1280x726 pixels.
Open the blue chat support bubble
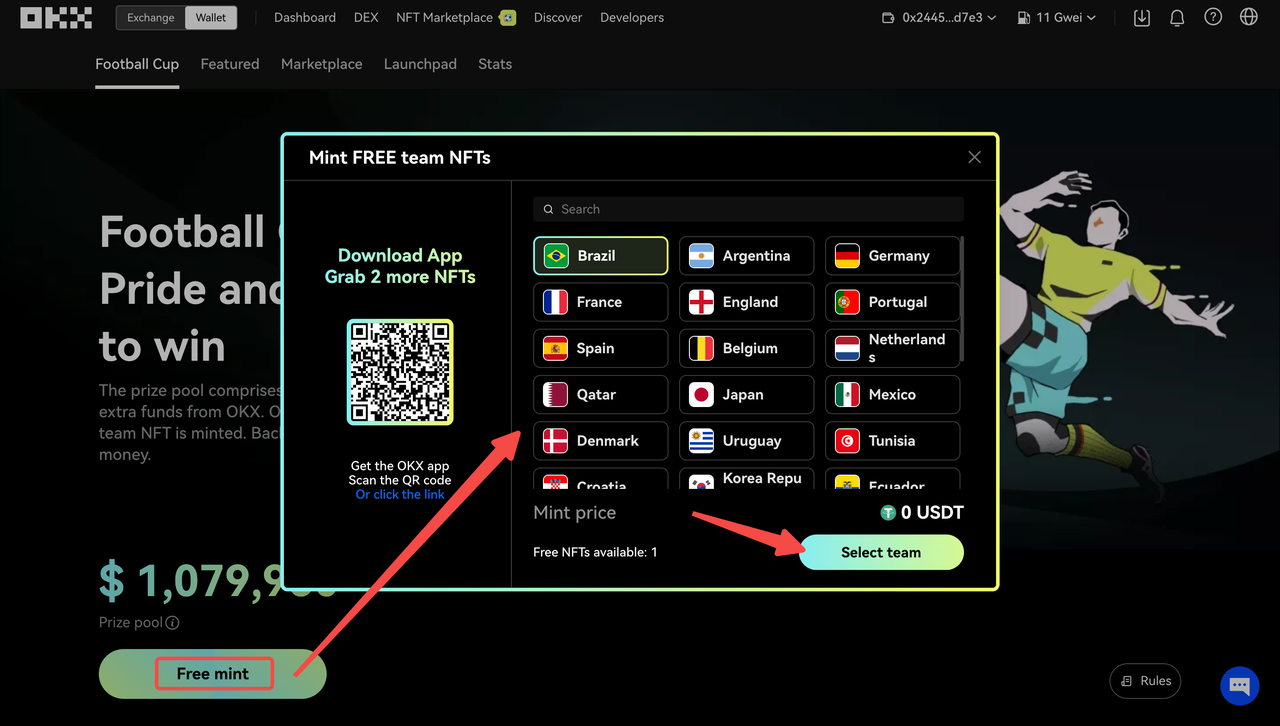pyautogui.click(x=1239, y=686)
